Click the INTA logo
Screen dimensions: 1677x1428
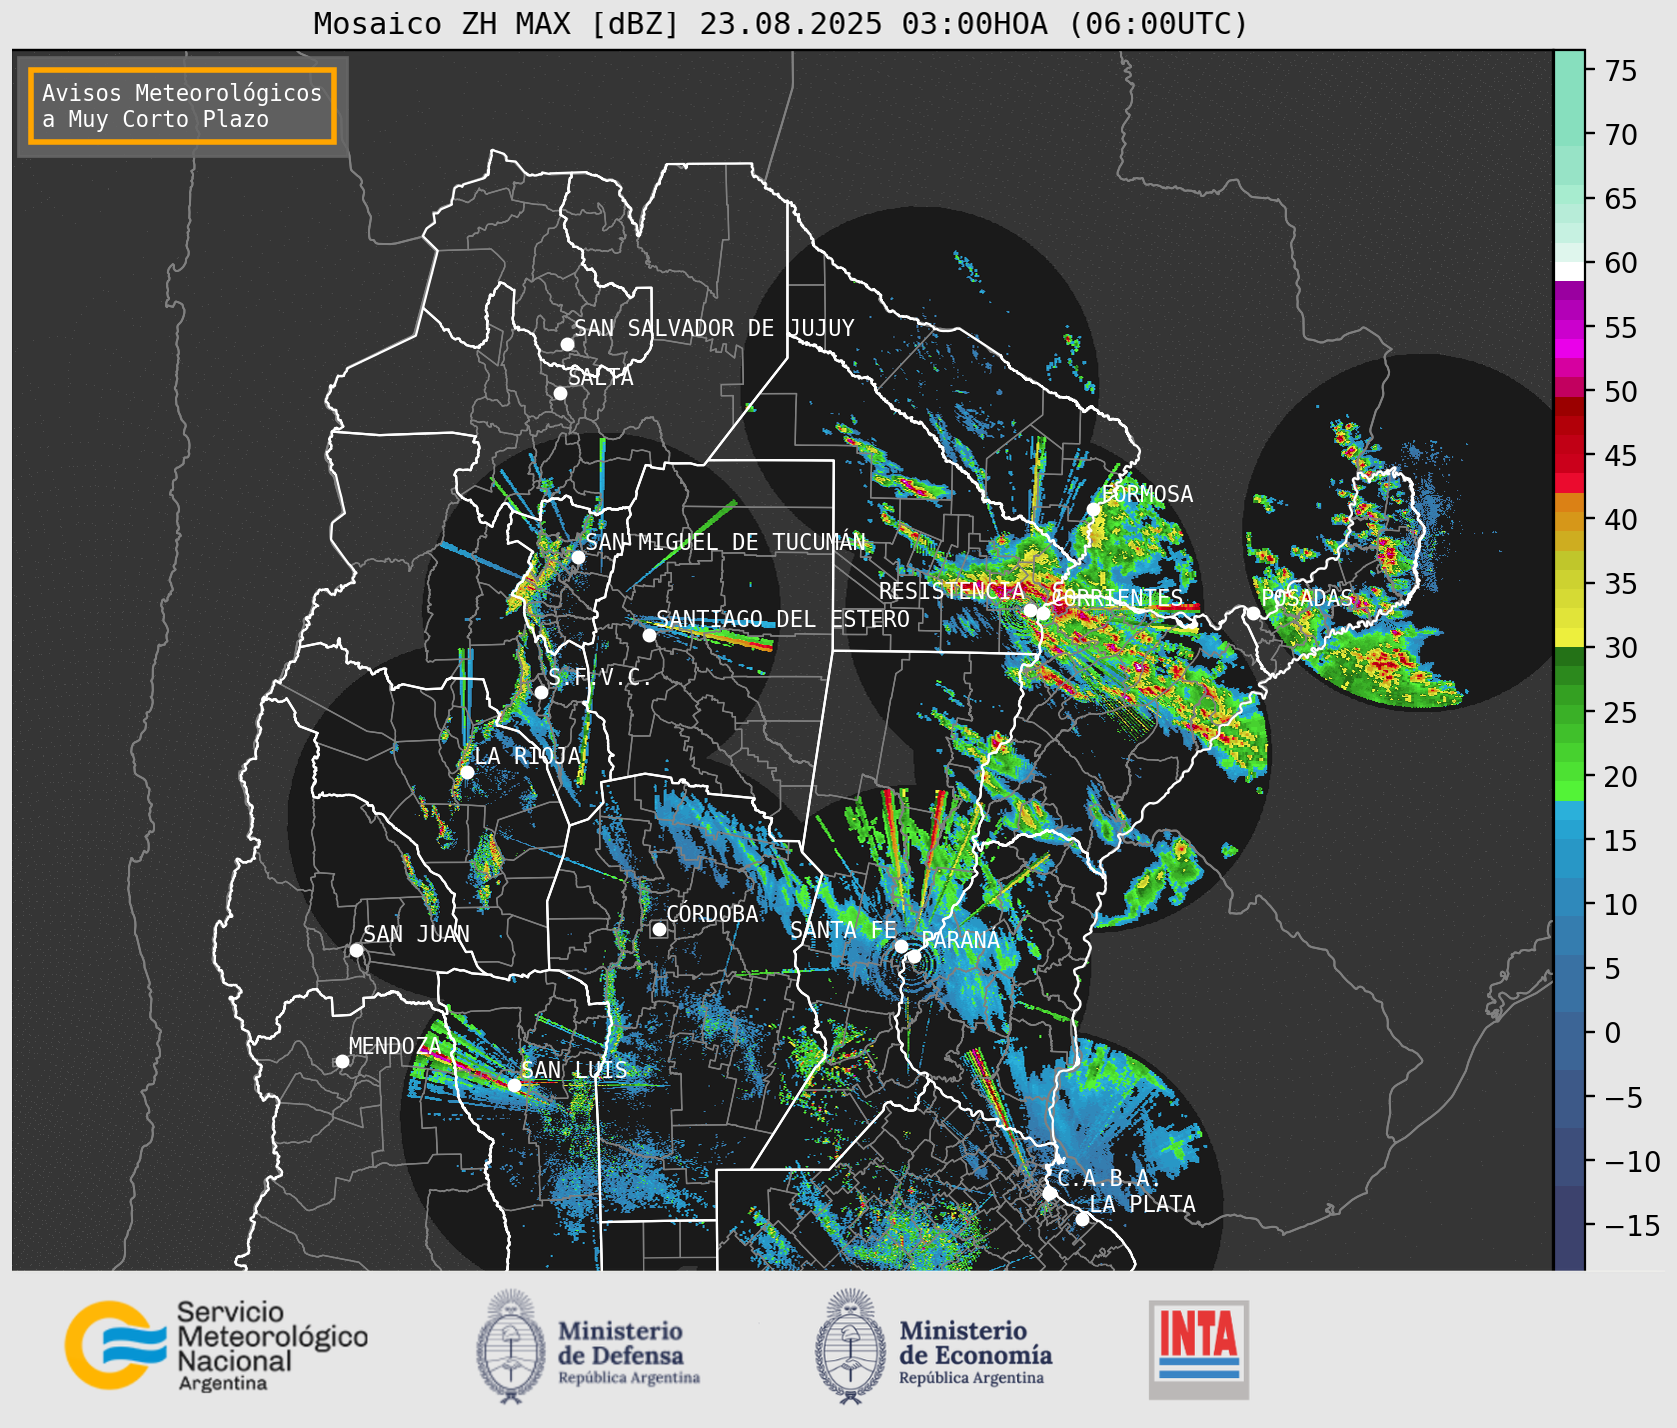[1199, 1349]
